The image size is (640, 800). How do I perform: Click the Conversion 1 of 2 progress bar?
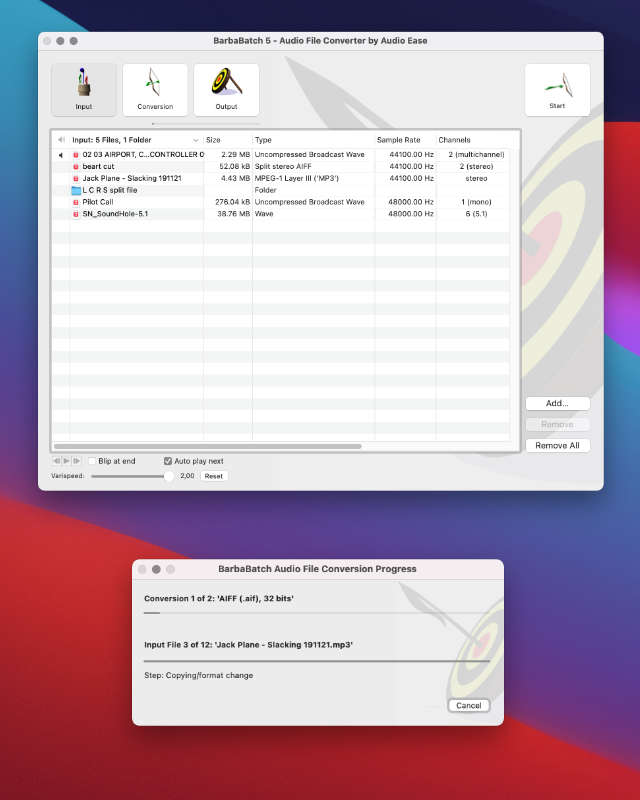[317, 613]
